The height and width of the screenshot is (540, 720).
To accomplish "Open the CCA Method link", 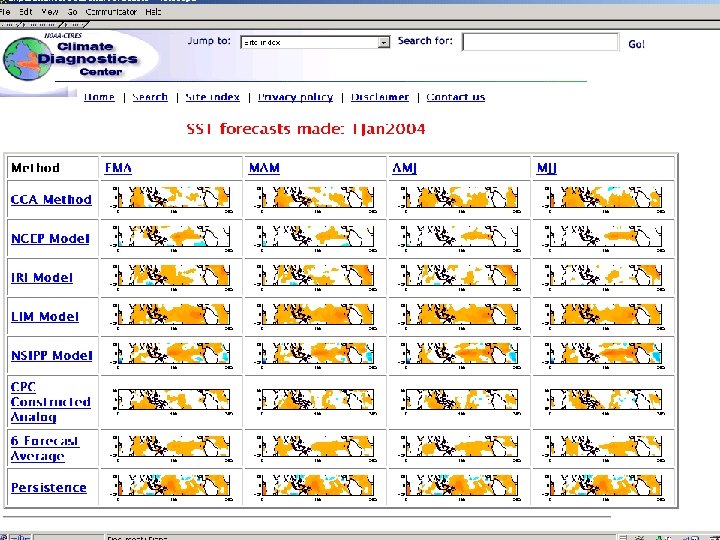I will (51, 200).
